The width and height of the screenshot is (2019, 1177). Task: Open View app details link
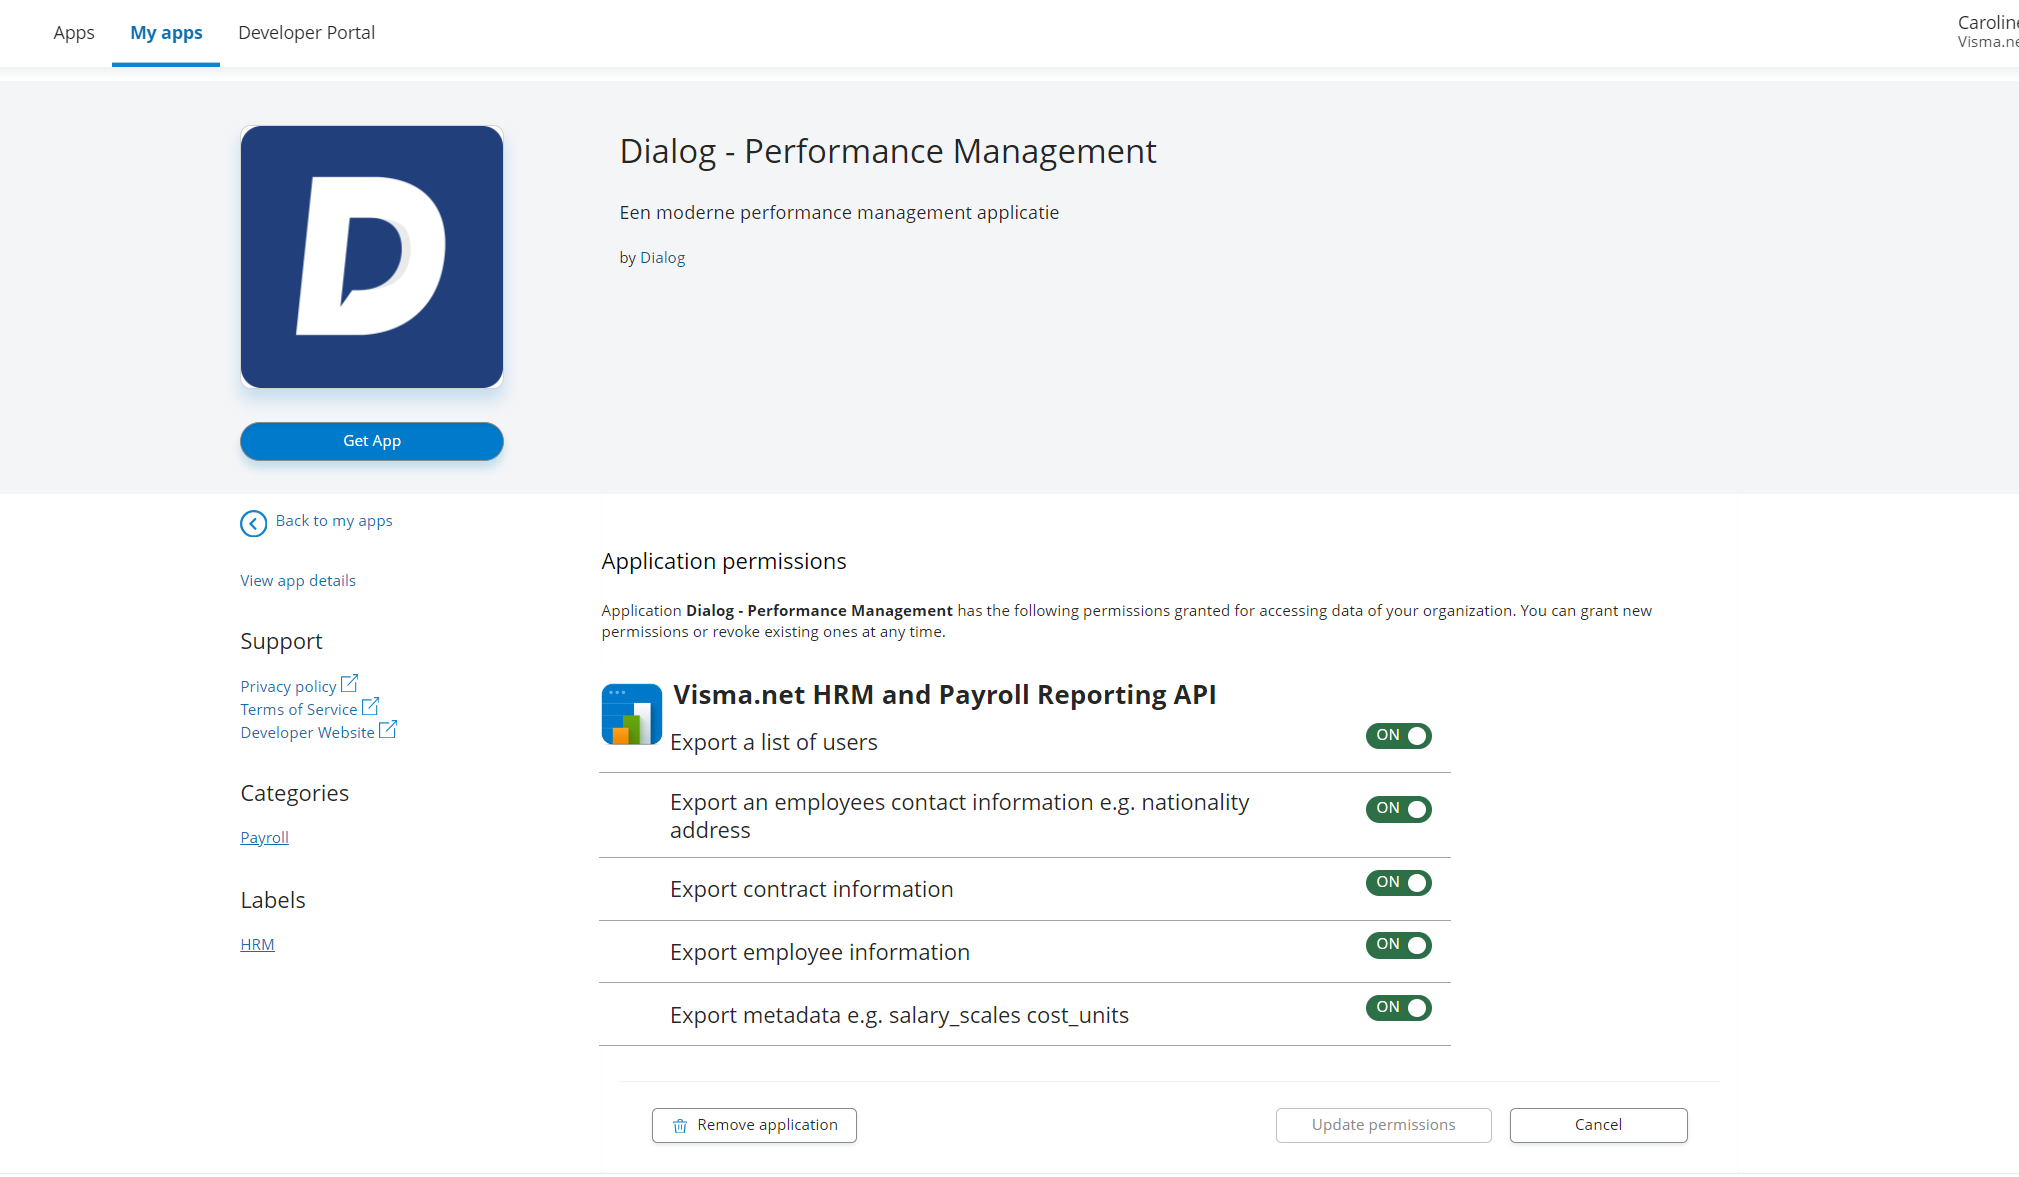coord(298,581)
